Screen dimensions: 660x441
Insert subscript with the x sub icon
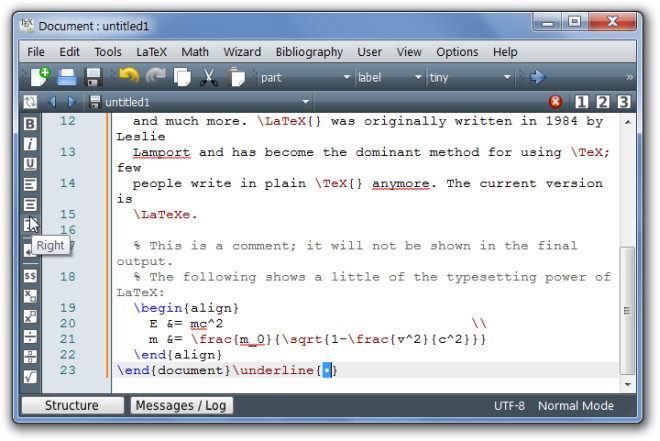(x=30, y=296)
